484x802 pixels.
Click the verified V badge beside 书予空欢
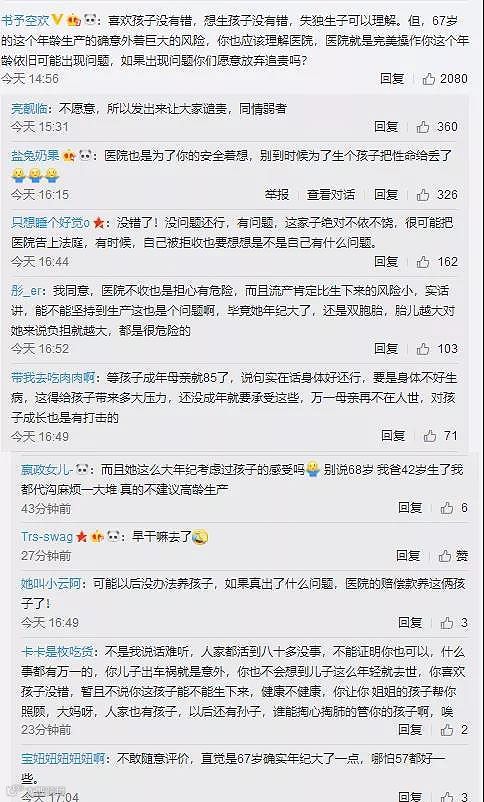[58, 19]
